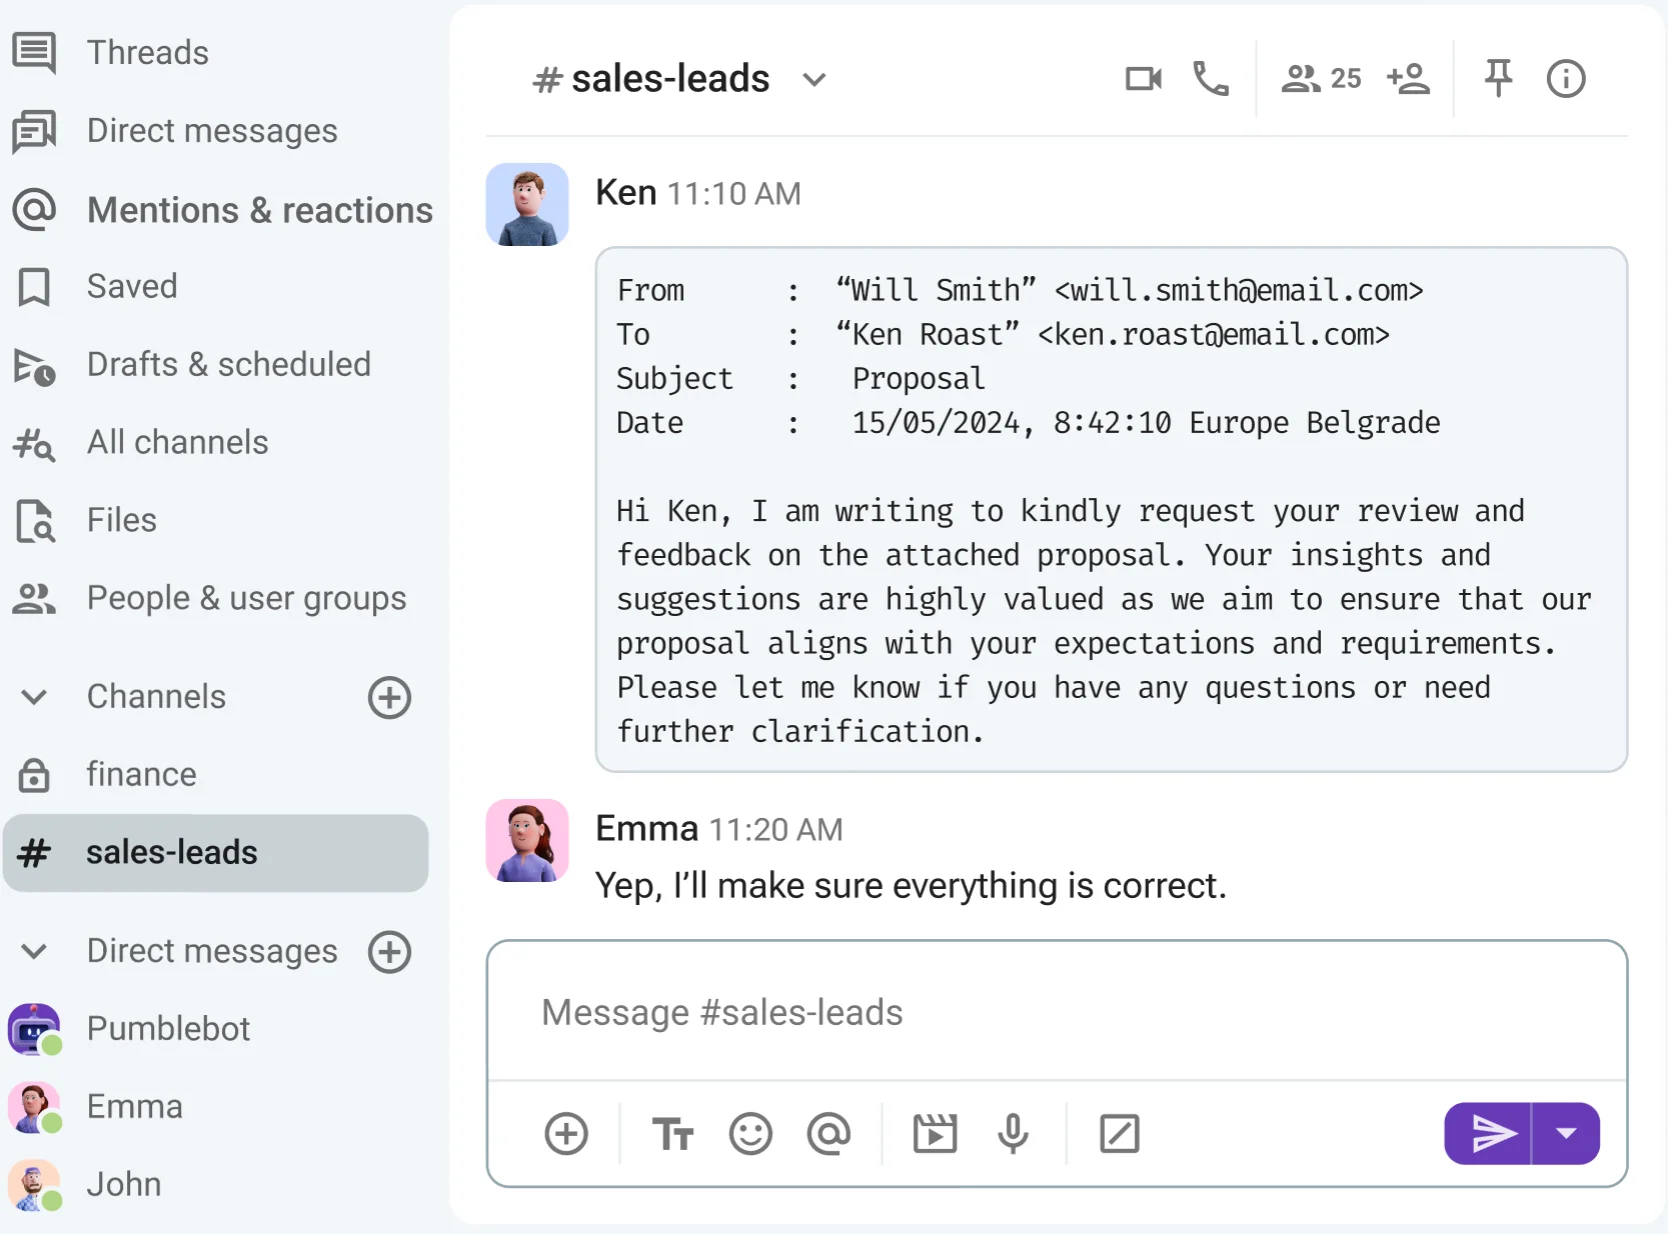Go to Drafts & scheduled
The image size is (1668, 1234).
pyautogui.click(x=228, y=365)
